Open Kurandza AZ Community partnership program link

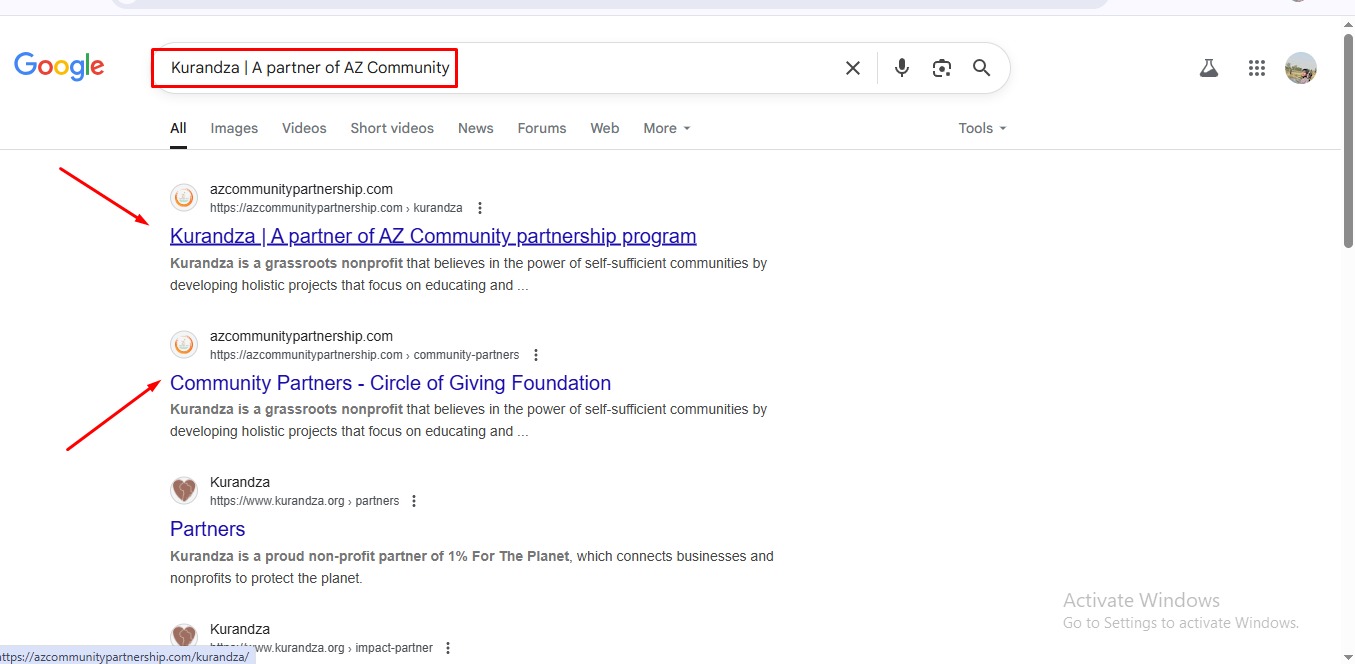433,236
